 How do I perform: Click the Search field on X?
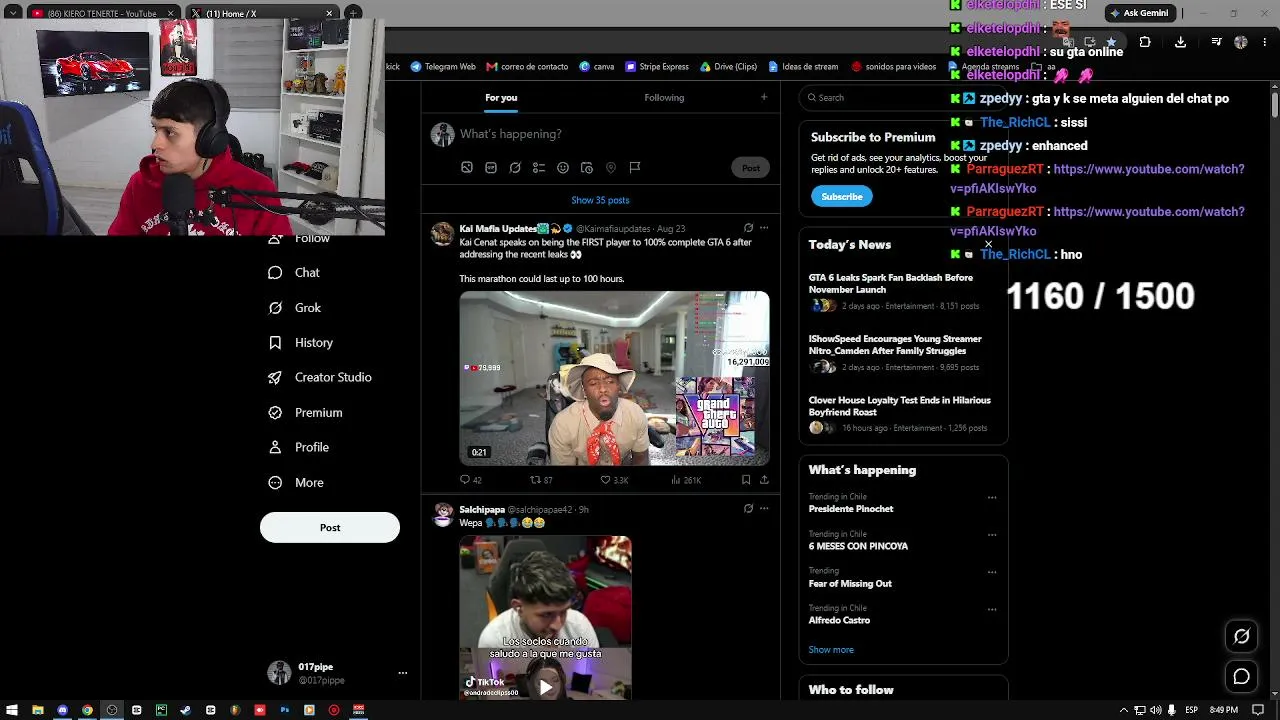click(x=904, y=97)
